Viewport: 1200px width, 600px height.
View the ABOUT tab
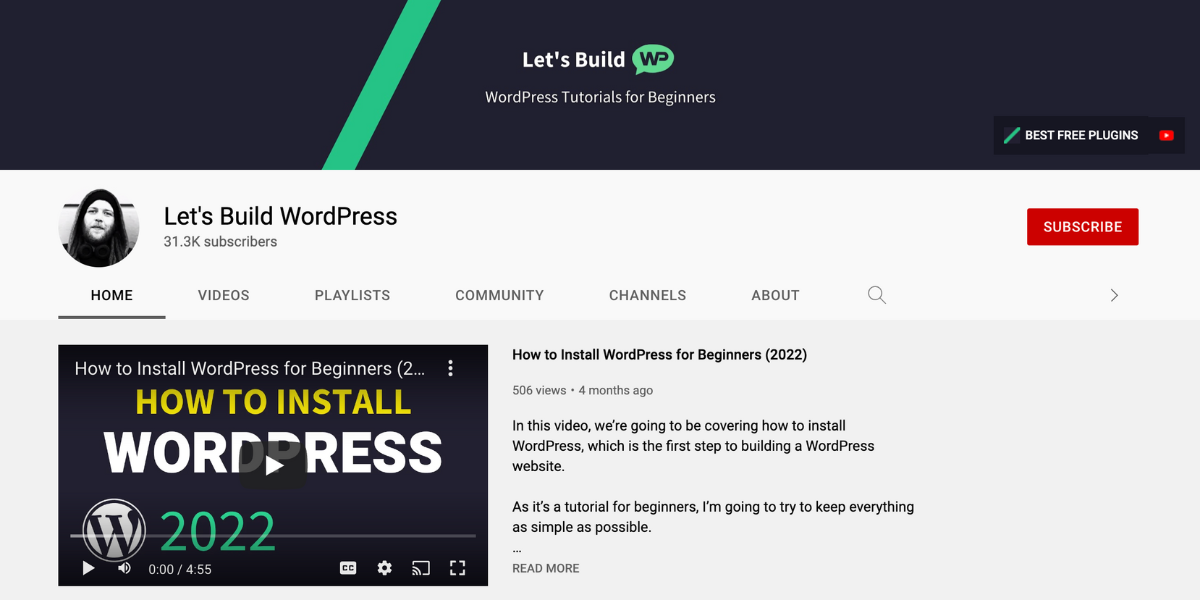(775, 295)
